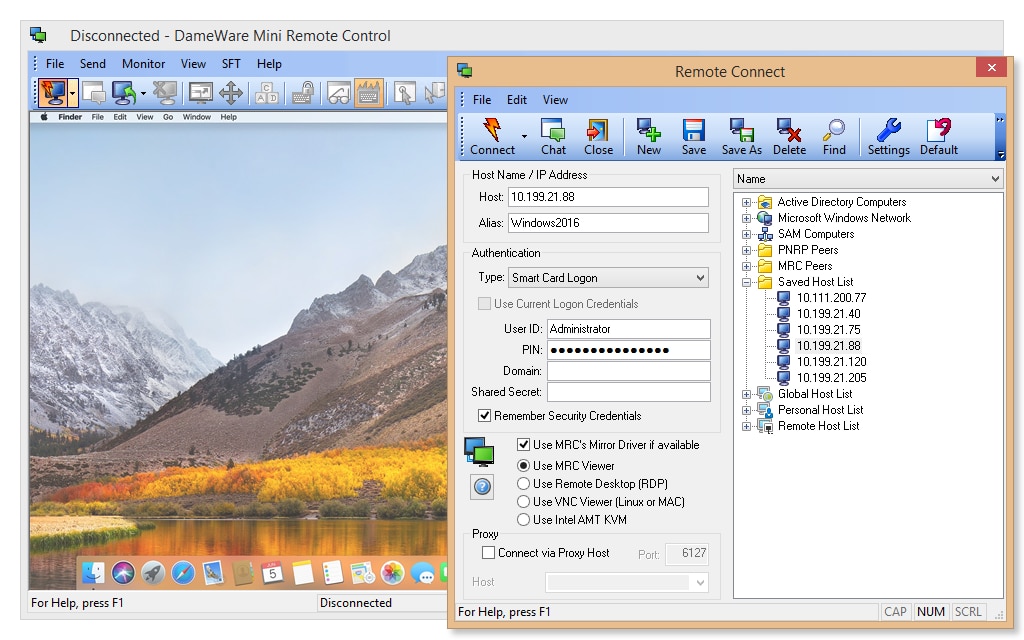The height and width of the screenshot is (640, 1024).
Task: Open the Authentication Type dropdown
Action: pyautogui.click(x=608, y=278)
